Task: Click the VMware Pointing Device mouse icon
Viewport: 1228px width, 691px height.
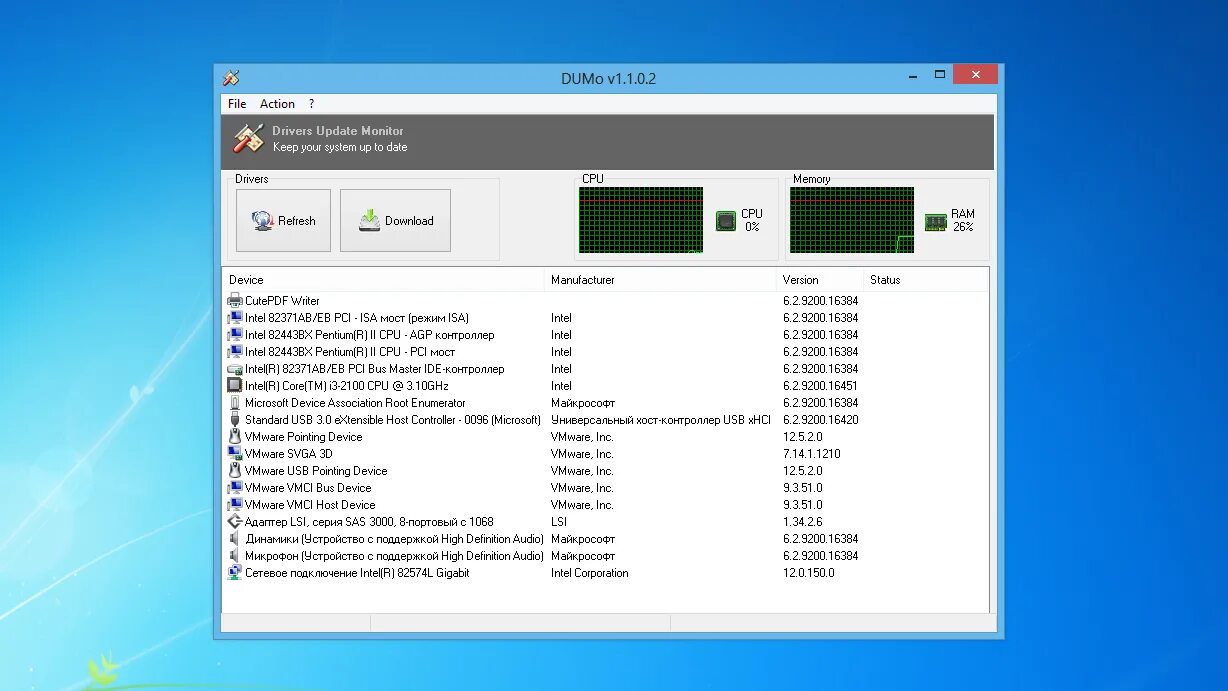Action: (235, 437)
